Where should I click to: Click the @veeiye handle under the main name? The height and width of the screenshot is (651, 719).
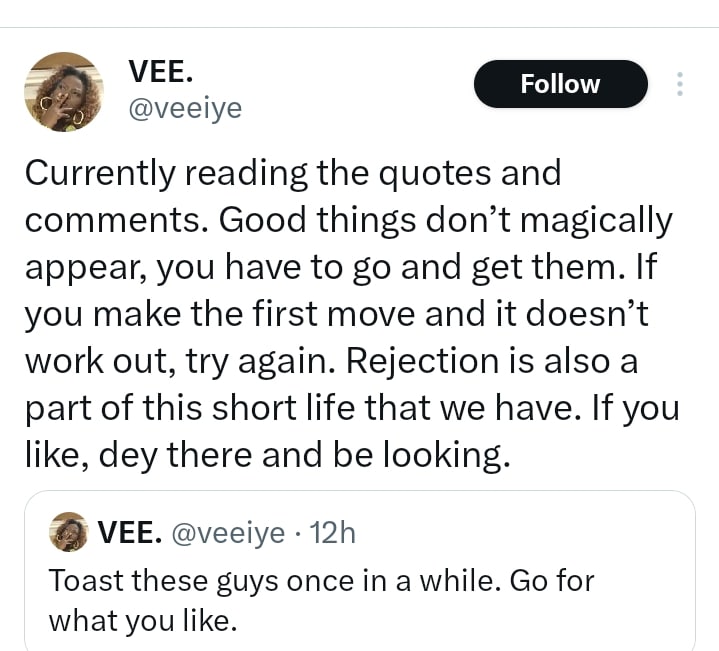pos(185,107)
